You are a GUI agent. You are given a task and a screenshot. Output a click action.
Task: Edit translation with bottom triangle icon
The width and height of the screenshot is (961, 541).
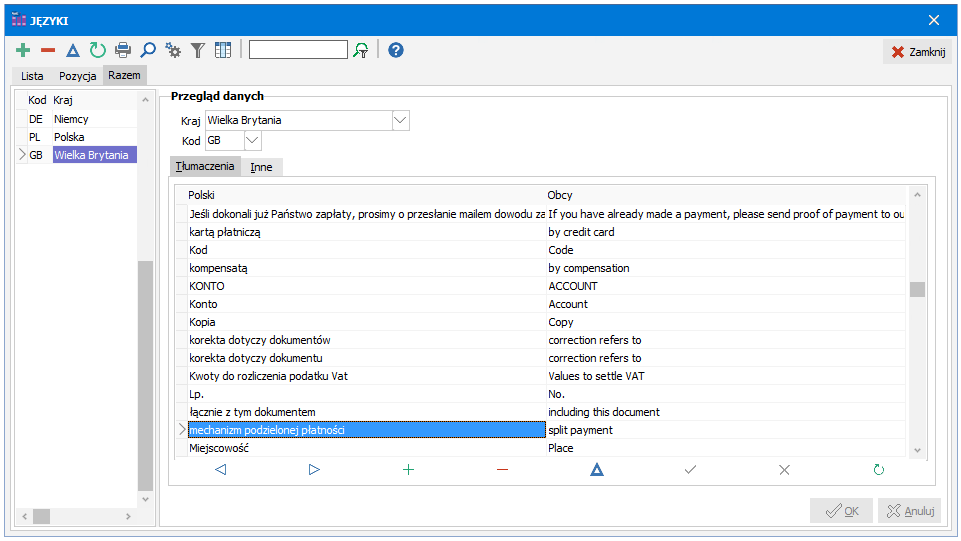(597, 469)
